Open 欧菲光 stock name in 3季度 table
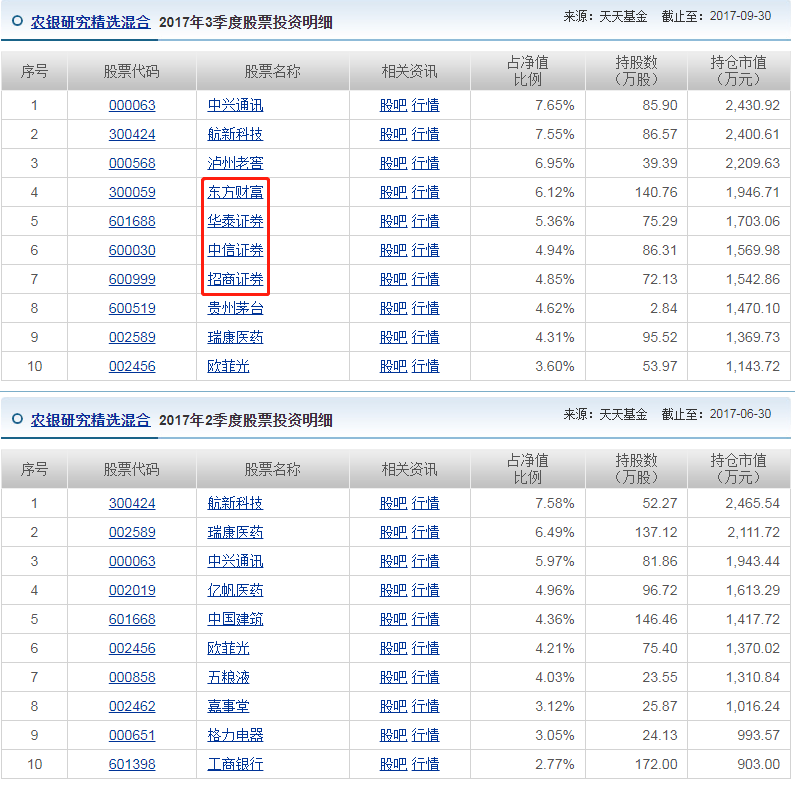Viewport: 795px width, 787px height. coord(228,366)
